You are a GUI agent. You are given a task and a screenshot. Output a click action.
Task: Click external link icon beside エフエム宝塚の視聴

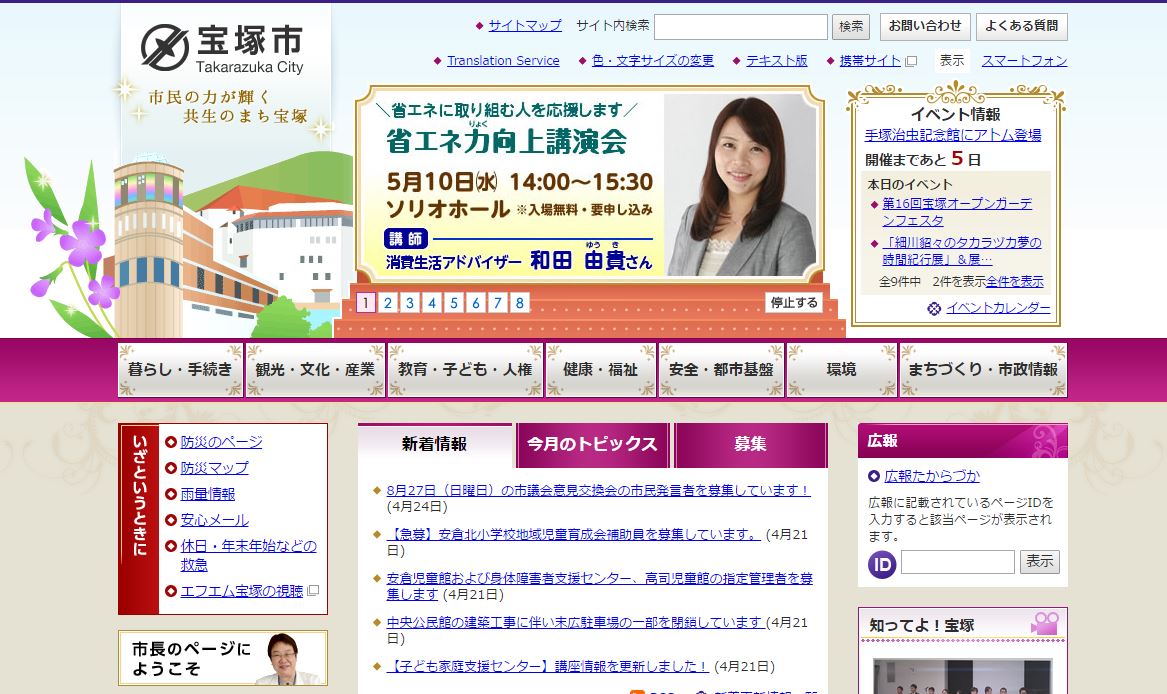click(x=313, y=591)
